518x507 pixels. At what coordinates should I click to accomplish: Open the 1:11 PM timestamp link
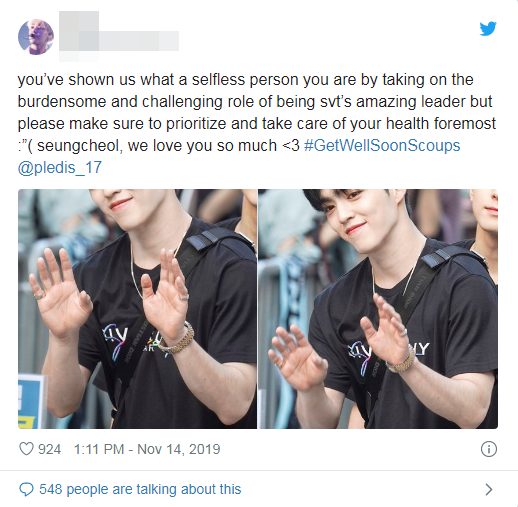(99, 449)
